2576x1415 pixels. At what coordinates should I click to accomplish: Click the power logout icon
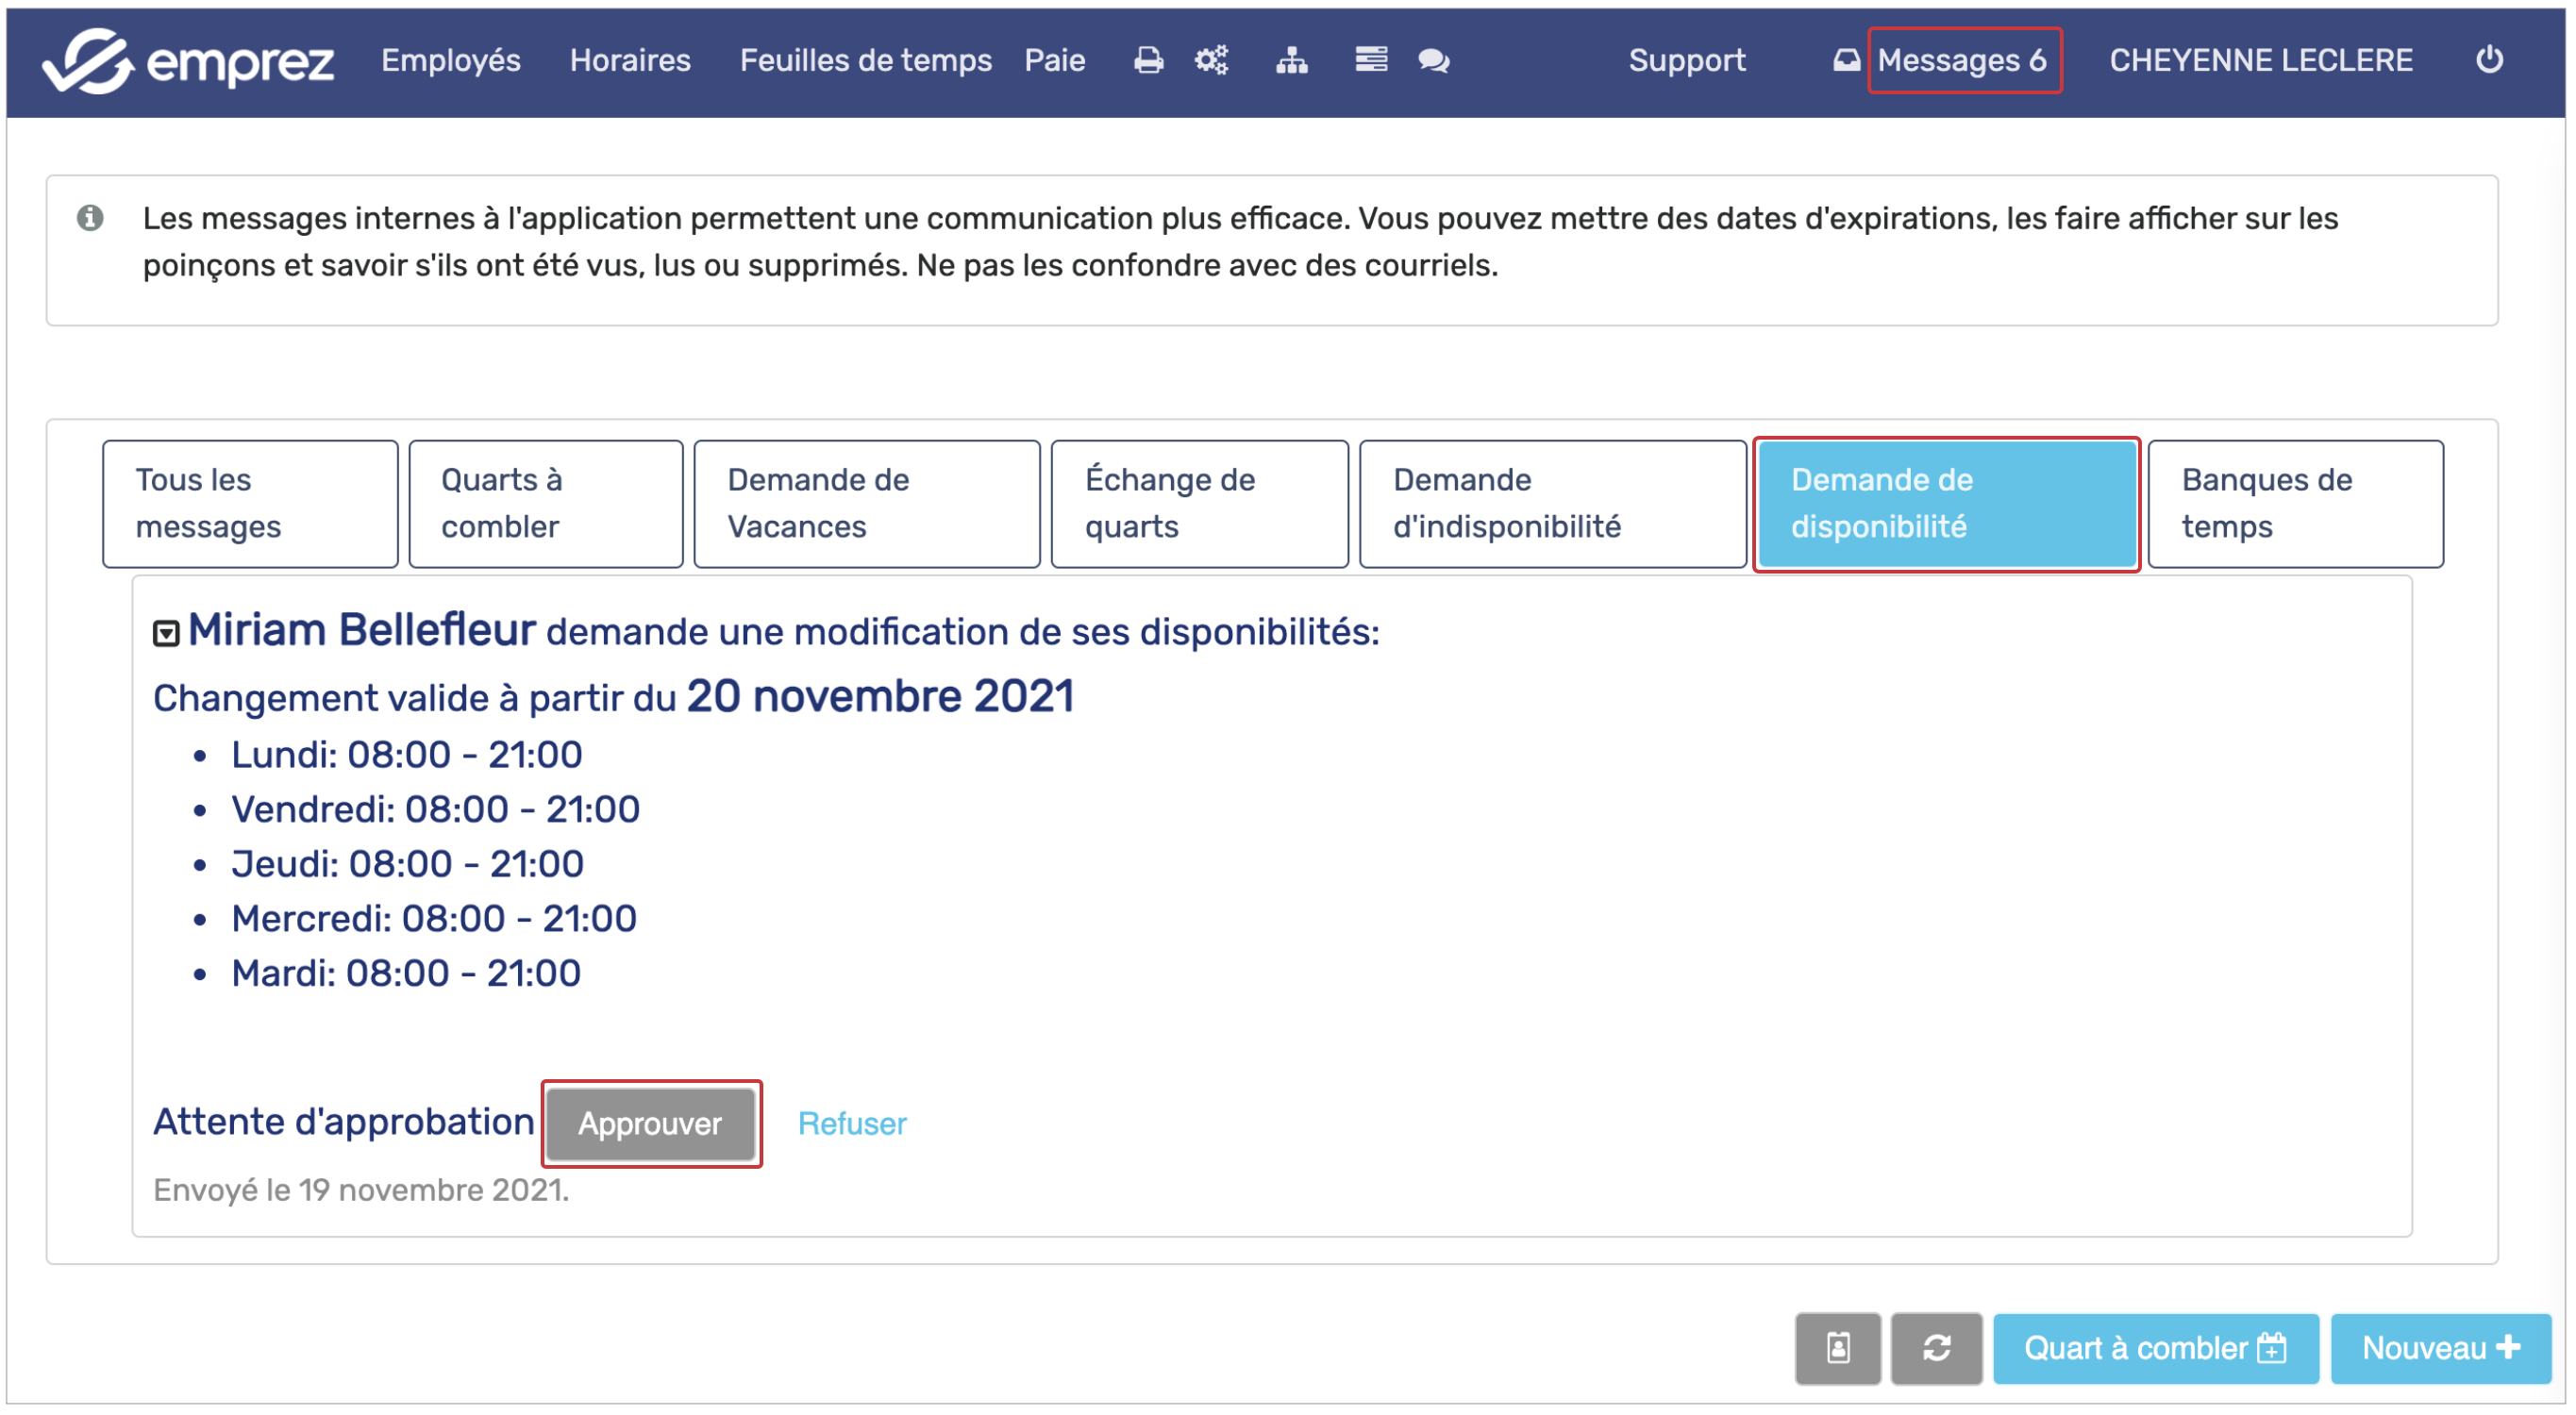[2488, 60]
